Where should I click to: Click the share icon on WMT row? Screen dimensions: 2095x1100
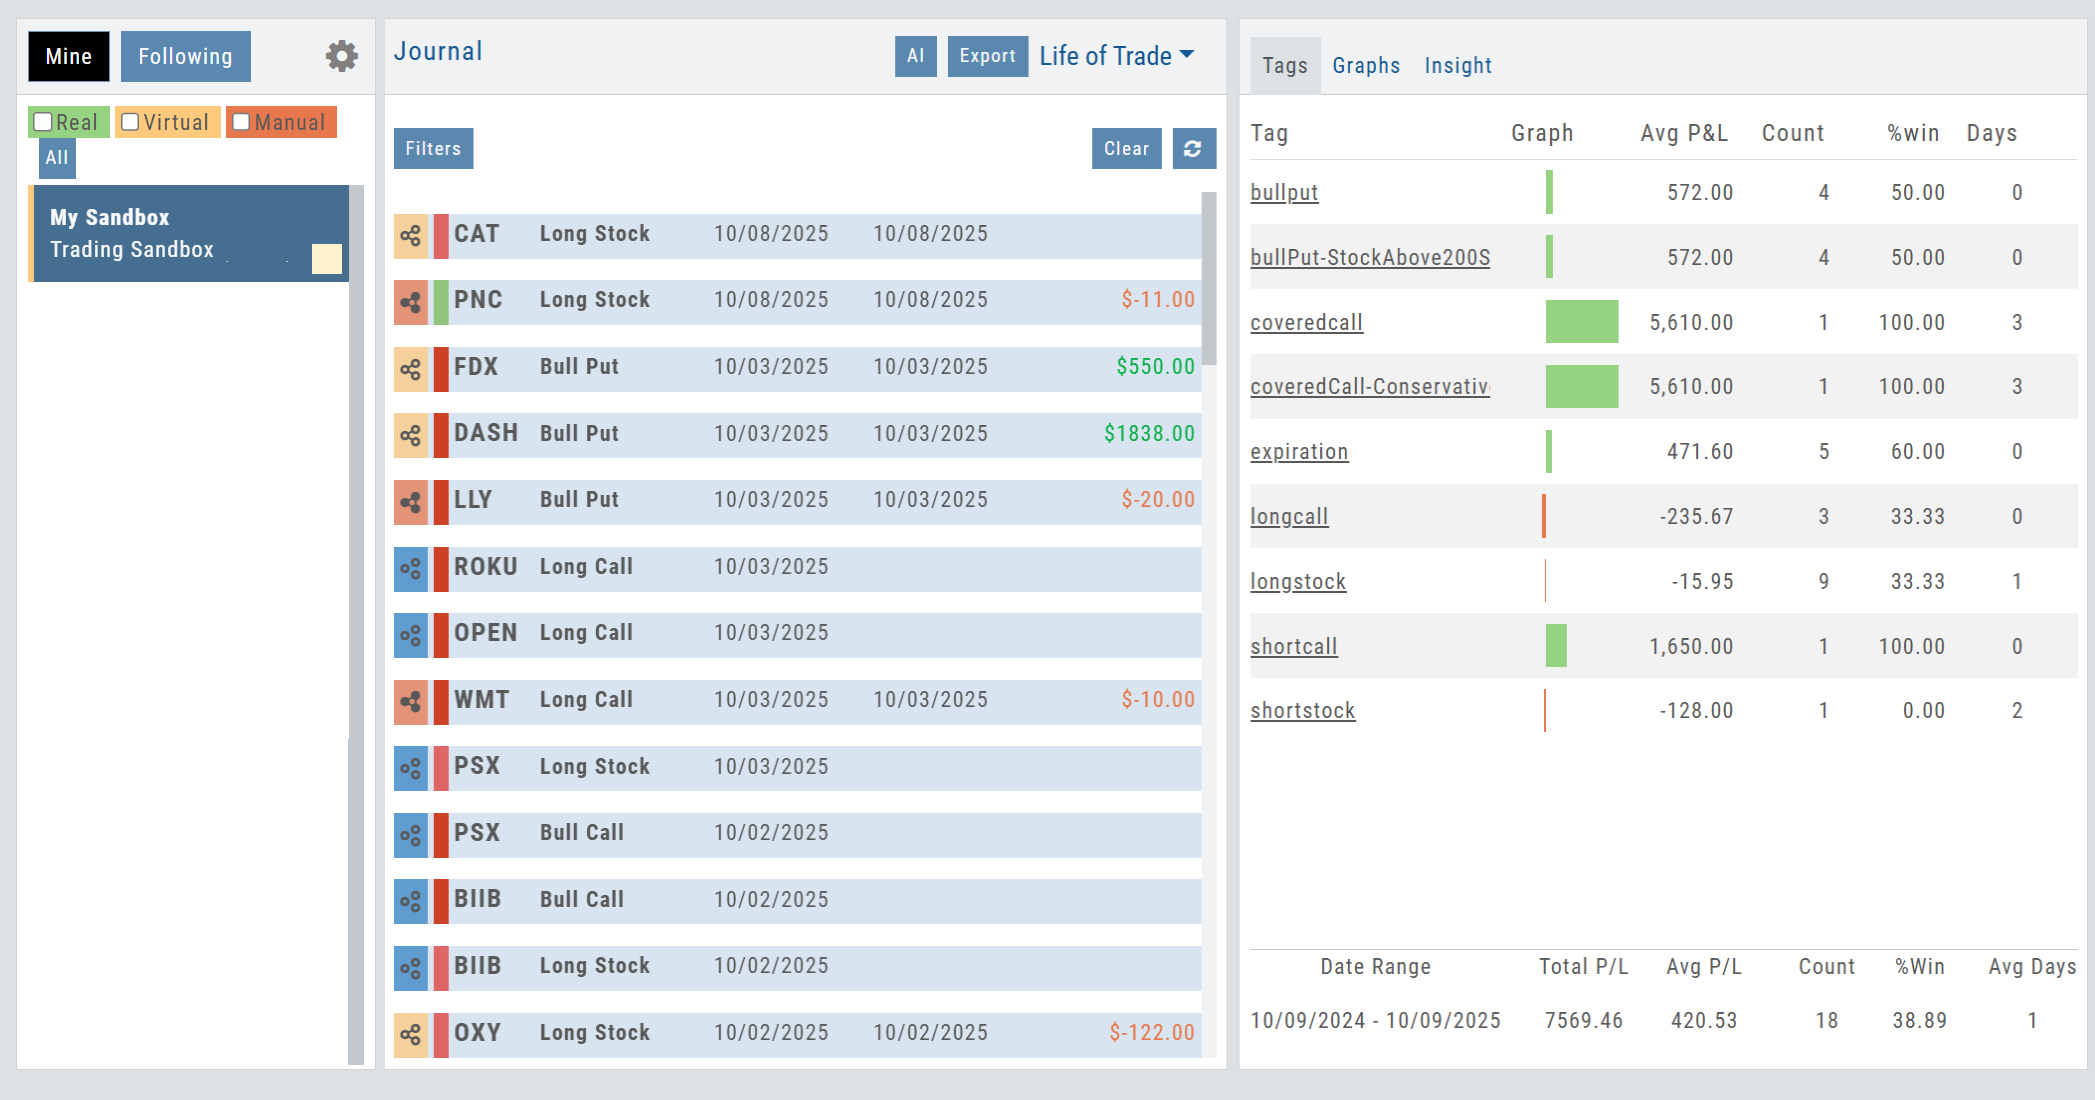(410, 702)
